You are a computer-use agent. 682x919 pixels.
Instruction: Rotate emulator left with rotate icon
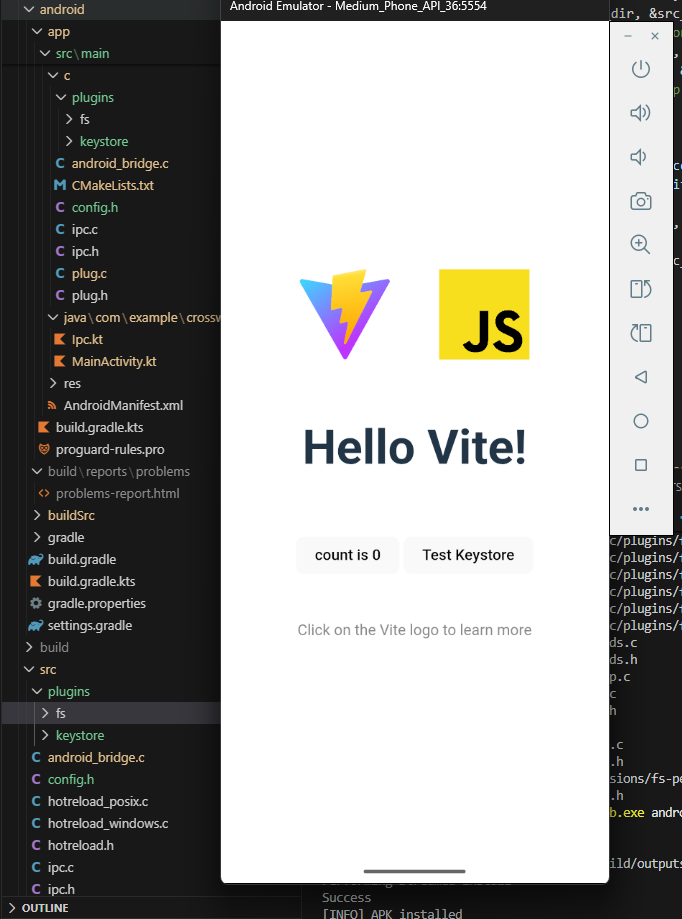(x=640, y=288)
